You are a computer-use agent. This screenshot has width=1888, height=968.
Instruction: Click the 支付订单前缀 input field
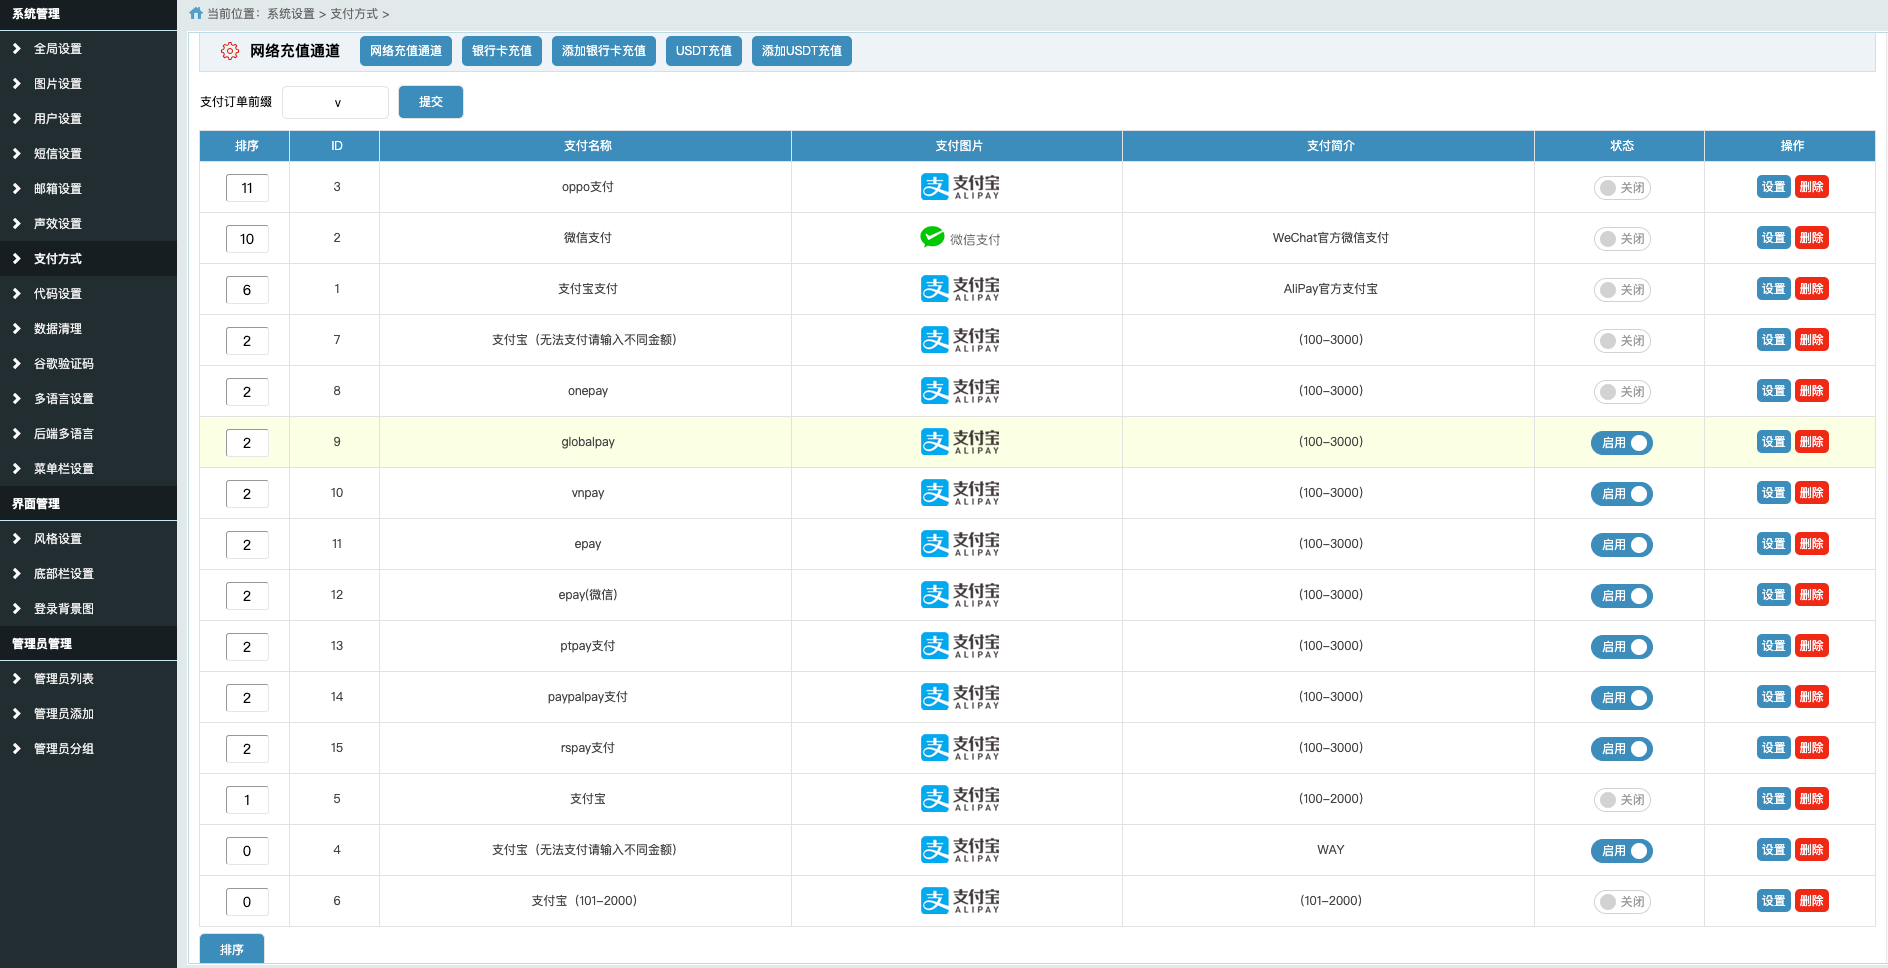pos(336,102)
